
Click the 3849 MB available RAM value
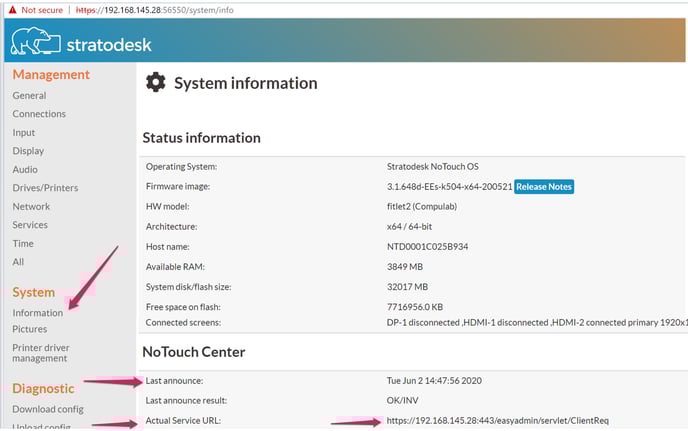(x=405, y=267)
